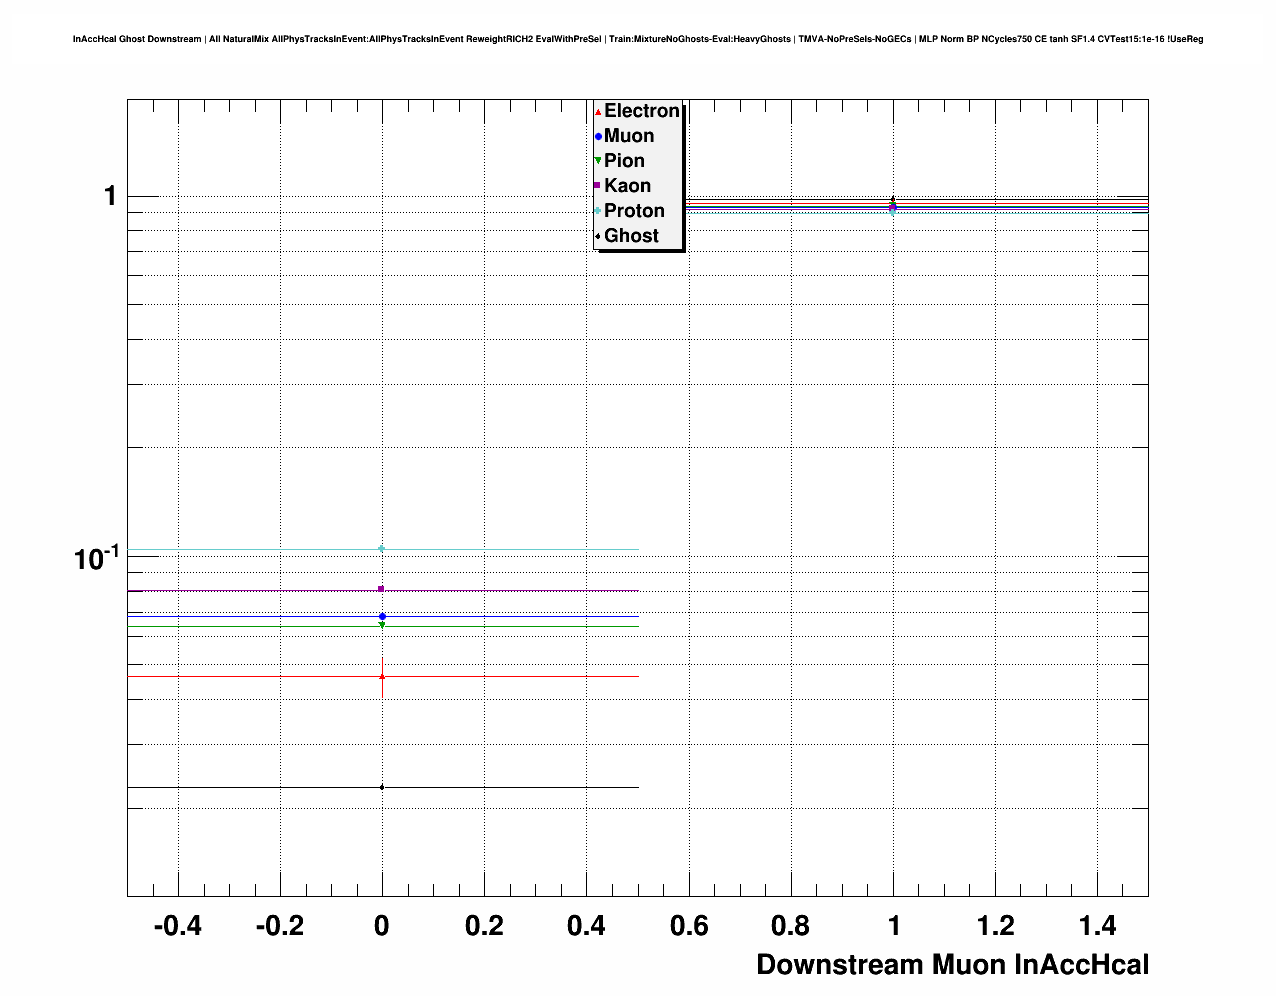Select the blue Muon data point at x=0
Viewport: 1276px width, 996px height.
pos(382,616)
